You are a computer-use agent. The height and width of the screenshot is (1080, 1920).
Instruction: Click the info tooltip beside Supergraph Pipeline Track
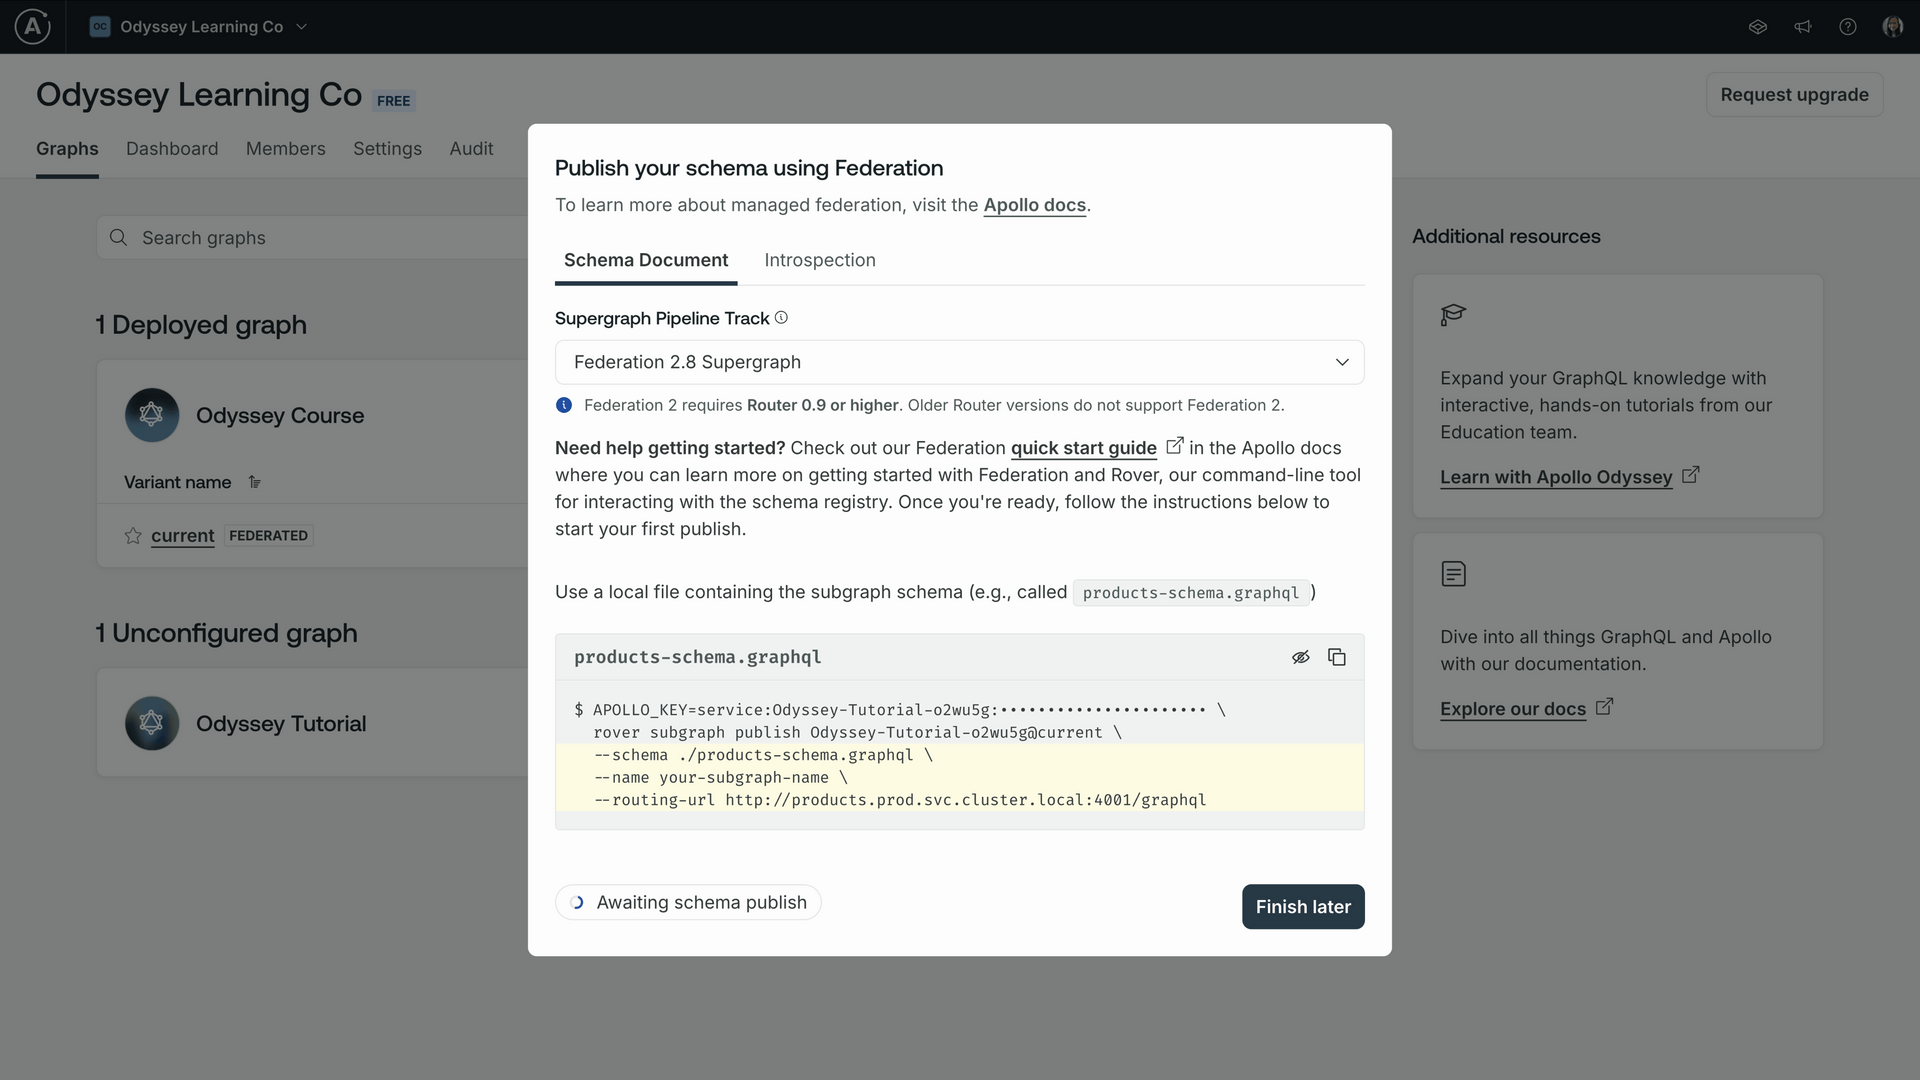point(781,317)
